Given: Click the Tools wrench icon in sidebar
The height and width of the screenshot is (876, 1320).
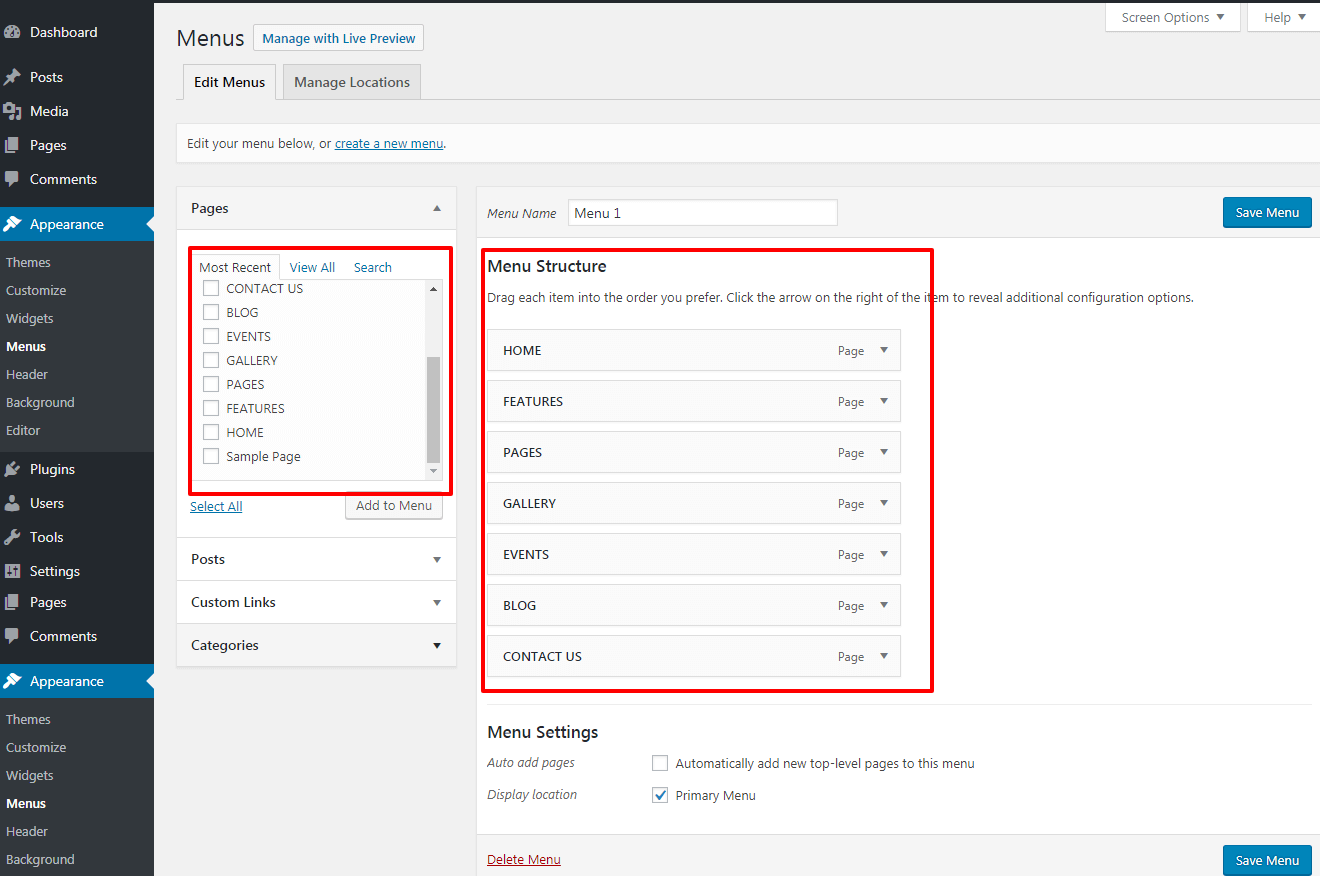Looking at the screenshot, I should [x=12, y=537].
